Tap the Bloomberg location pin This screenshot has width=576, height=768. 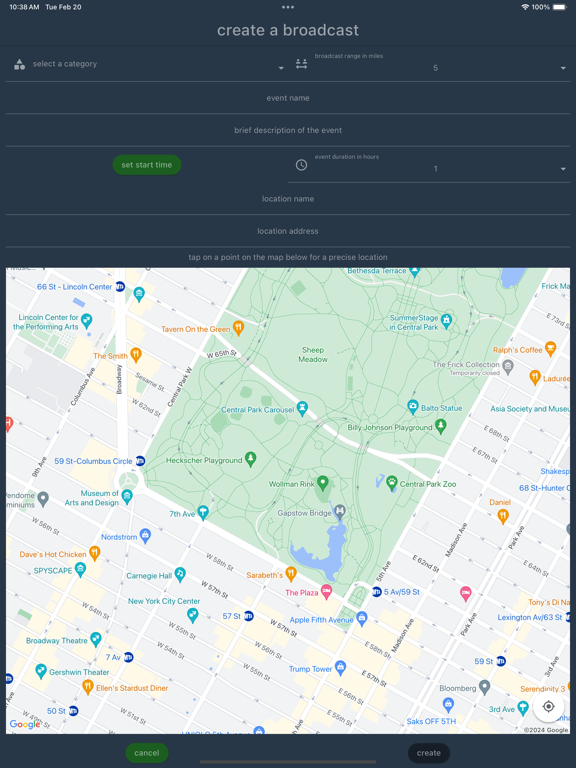(x=484, y=687)
